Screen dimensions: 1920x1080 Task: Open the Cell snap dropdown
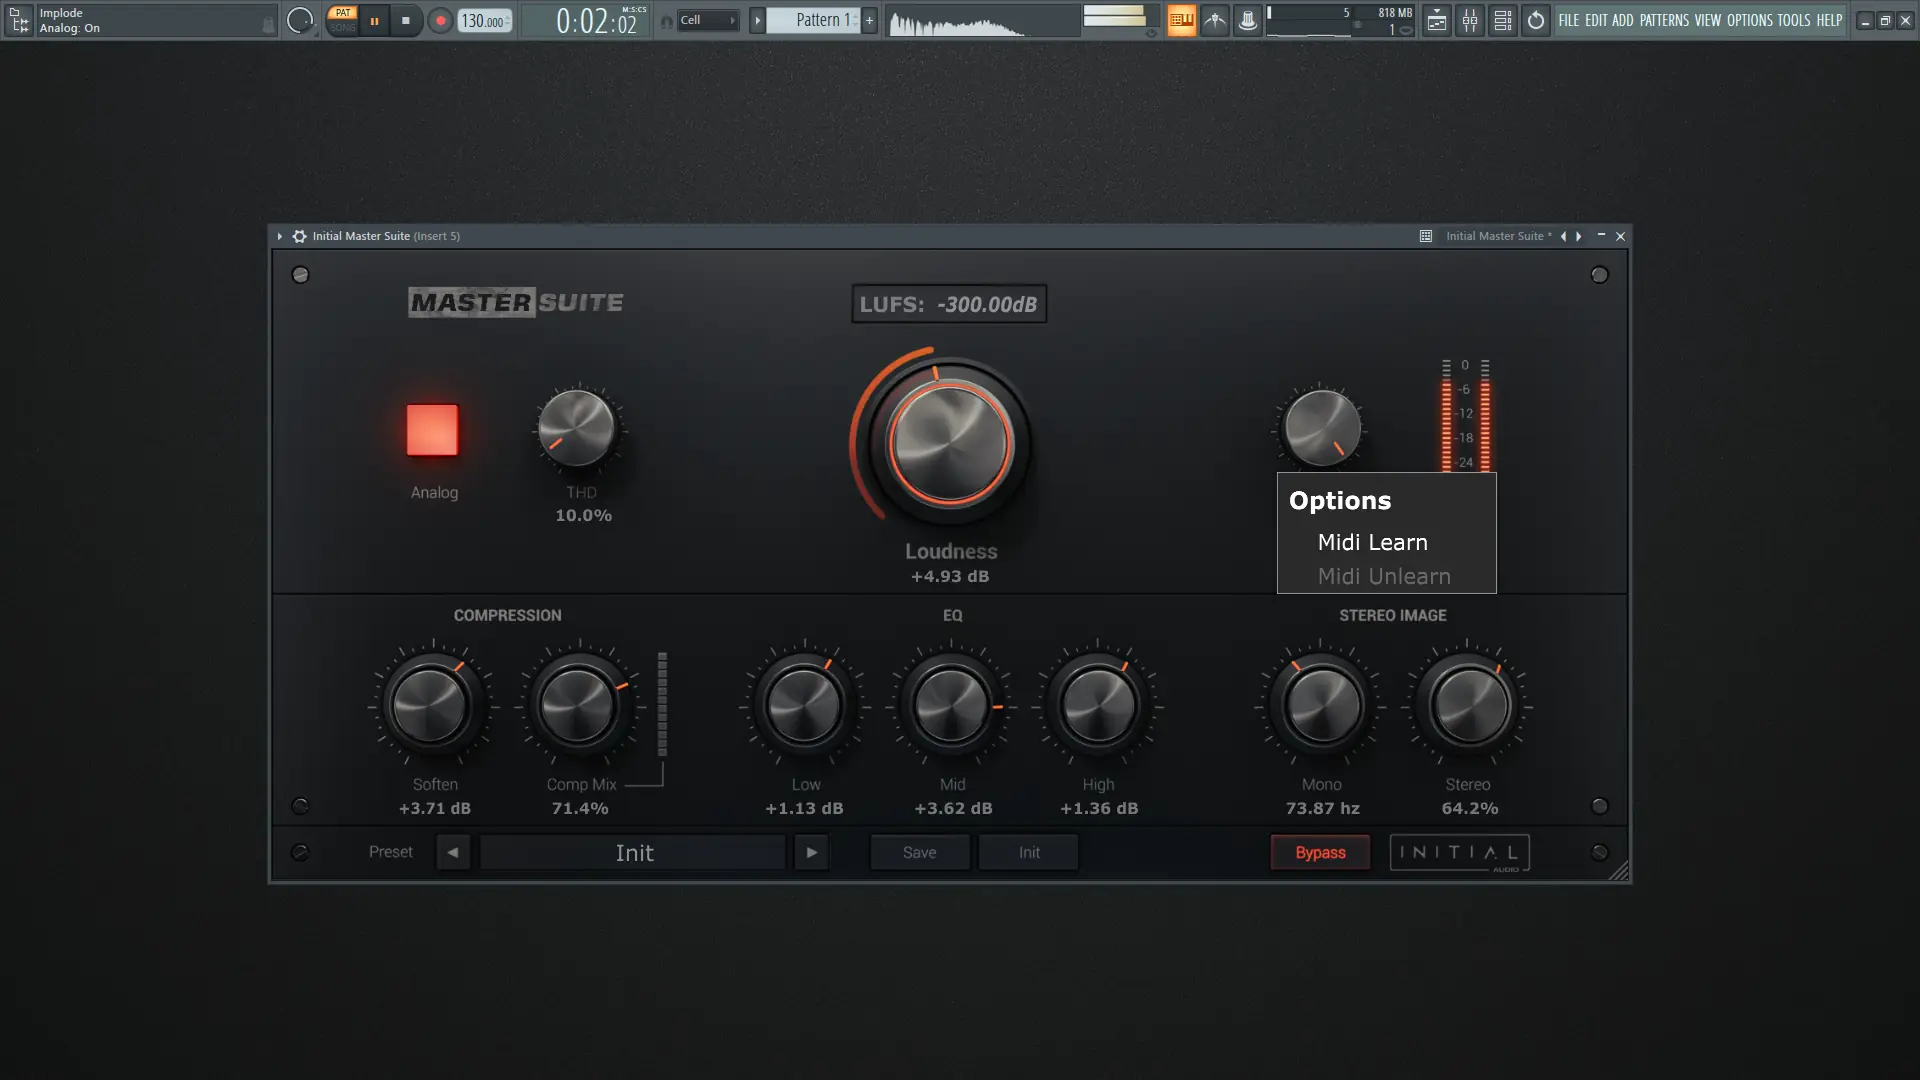click(x=708, y=20)
